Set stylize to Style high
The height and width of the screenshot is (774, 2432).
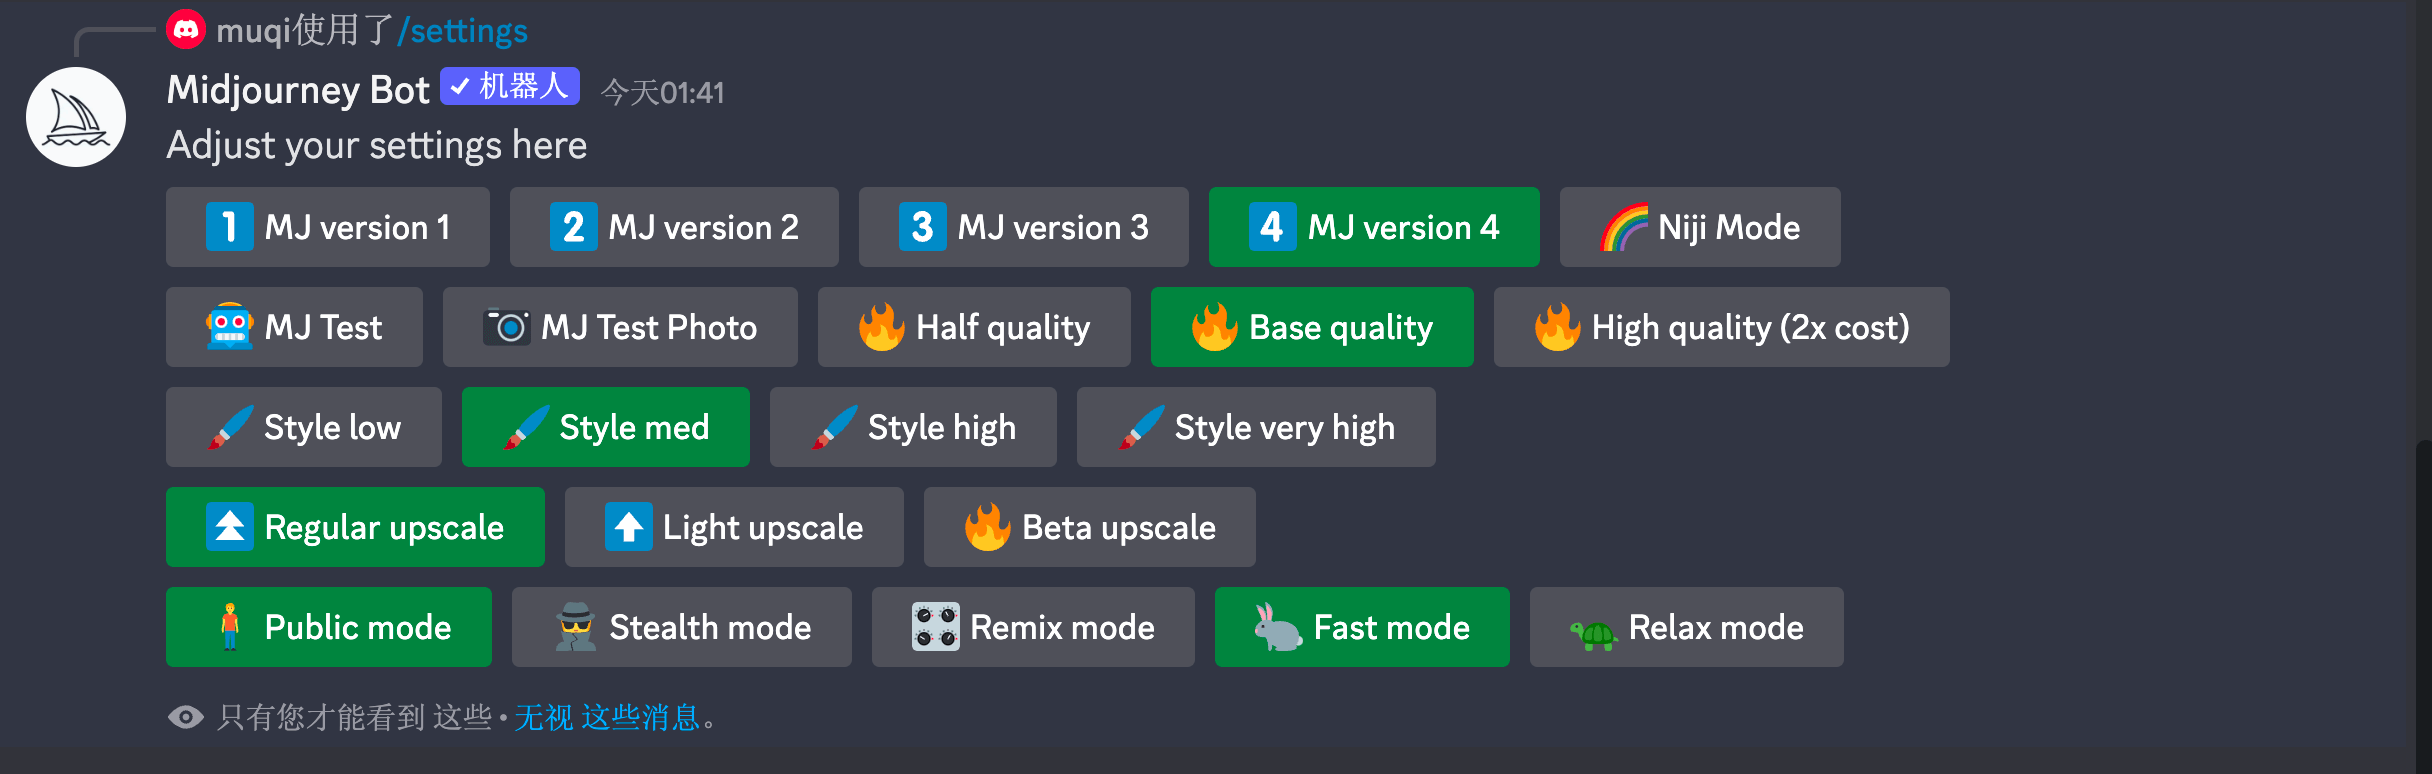click(x=913, y=427)
